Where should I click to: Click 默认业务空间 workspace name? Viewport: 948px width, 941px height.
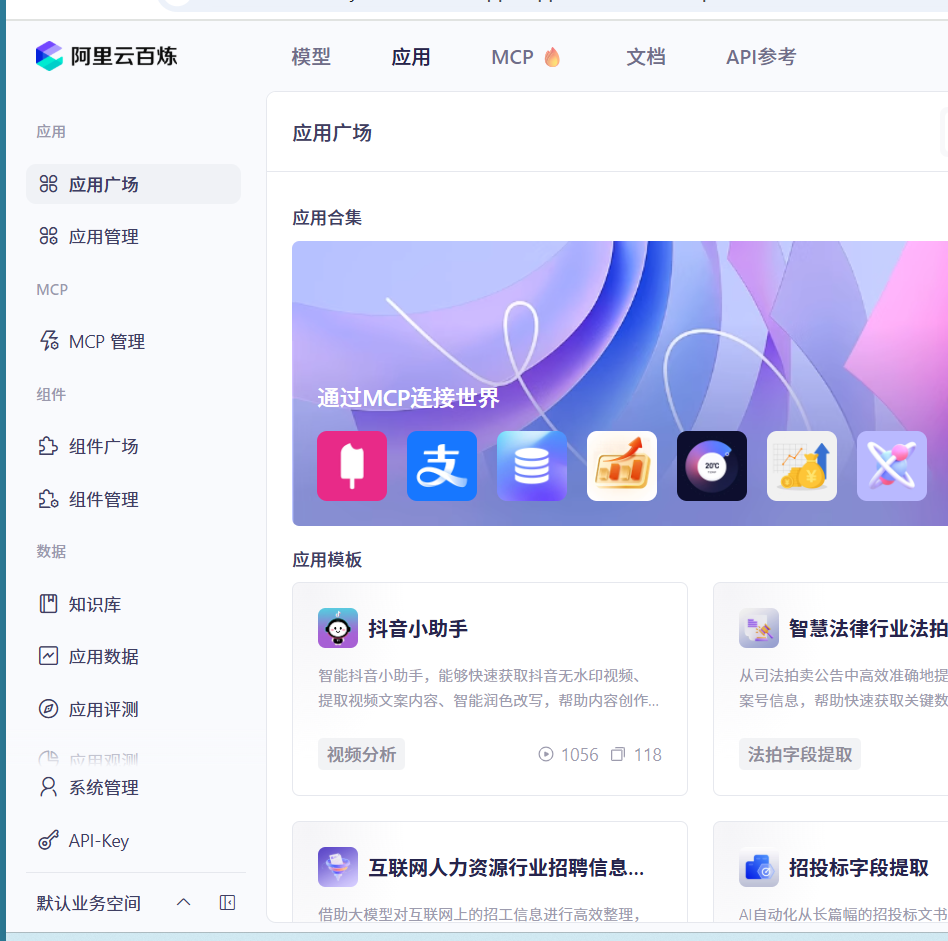[88, 903]
